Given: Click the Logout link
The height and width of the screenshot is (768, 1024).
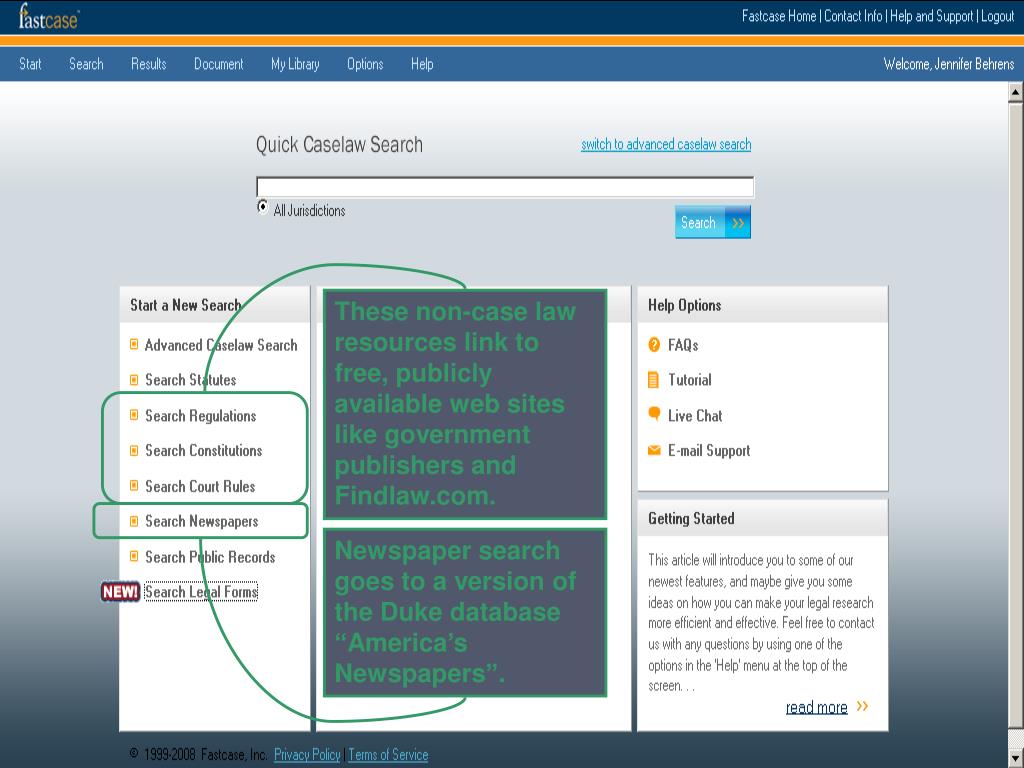Looking at the screenshot, I should tap(997, 16).
